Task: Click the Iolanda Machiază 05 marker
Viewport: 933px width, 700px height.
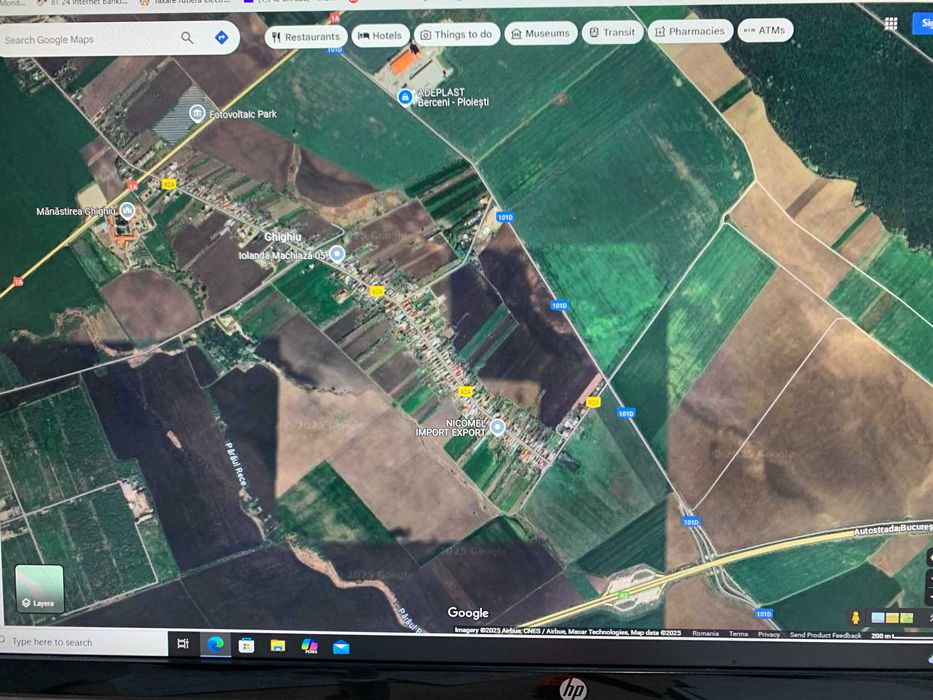Action: 337,254
